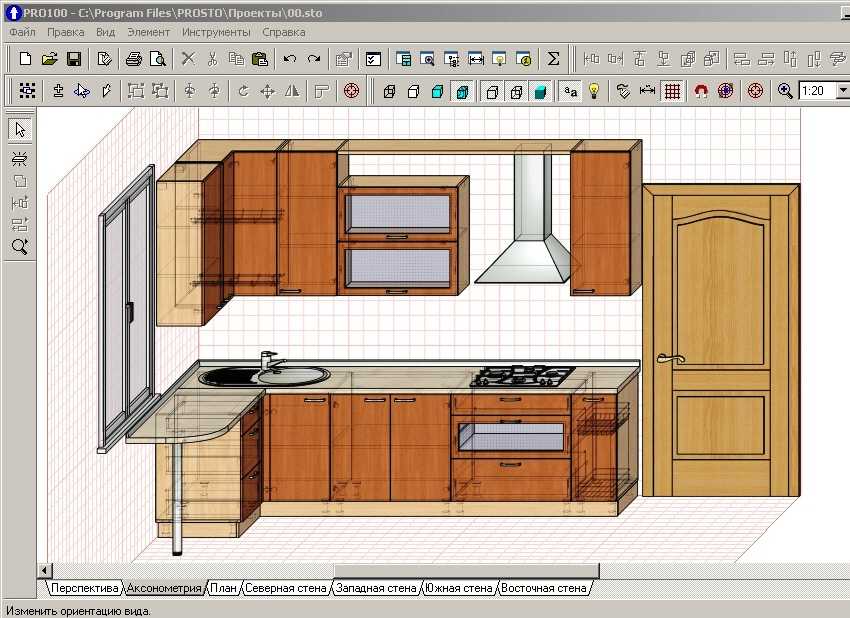Toggle the red magnet snap button
This screenshot has height=618, width=850.
tap(700, 91)
